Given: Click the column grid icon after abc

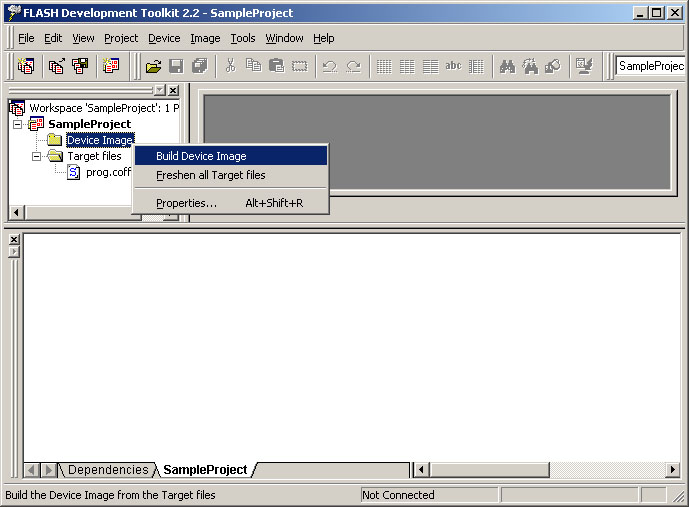Looking at the screenshot, I should 476,66.
